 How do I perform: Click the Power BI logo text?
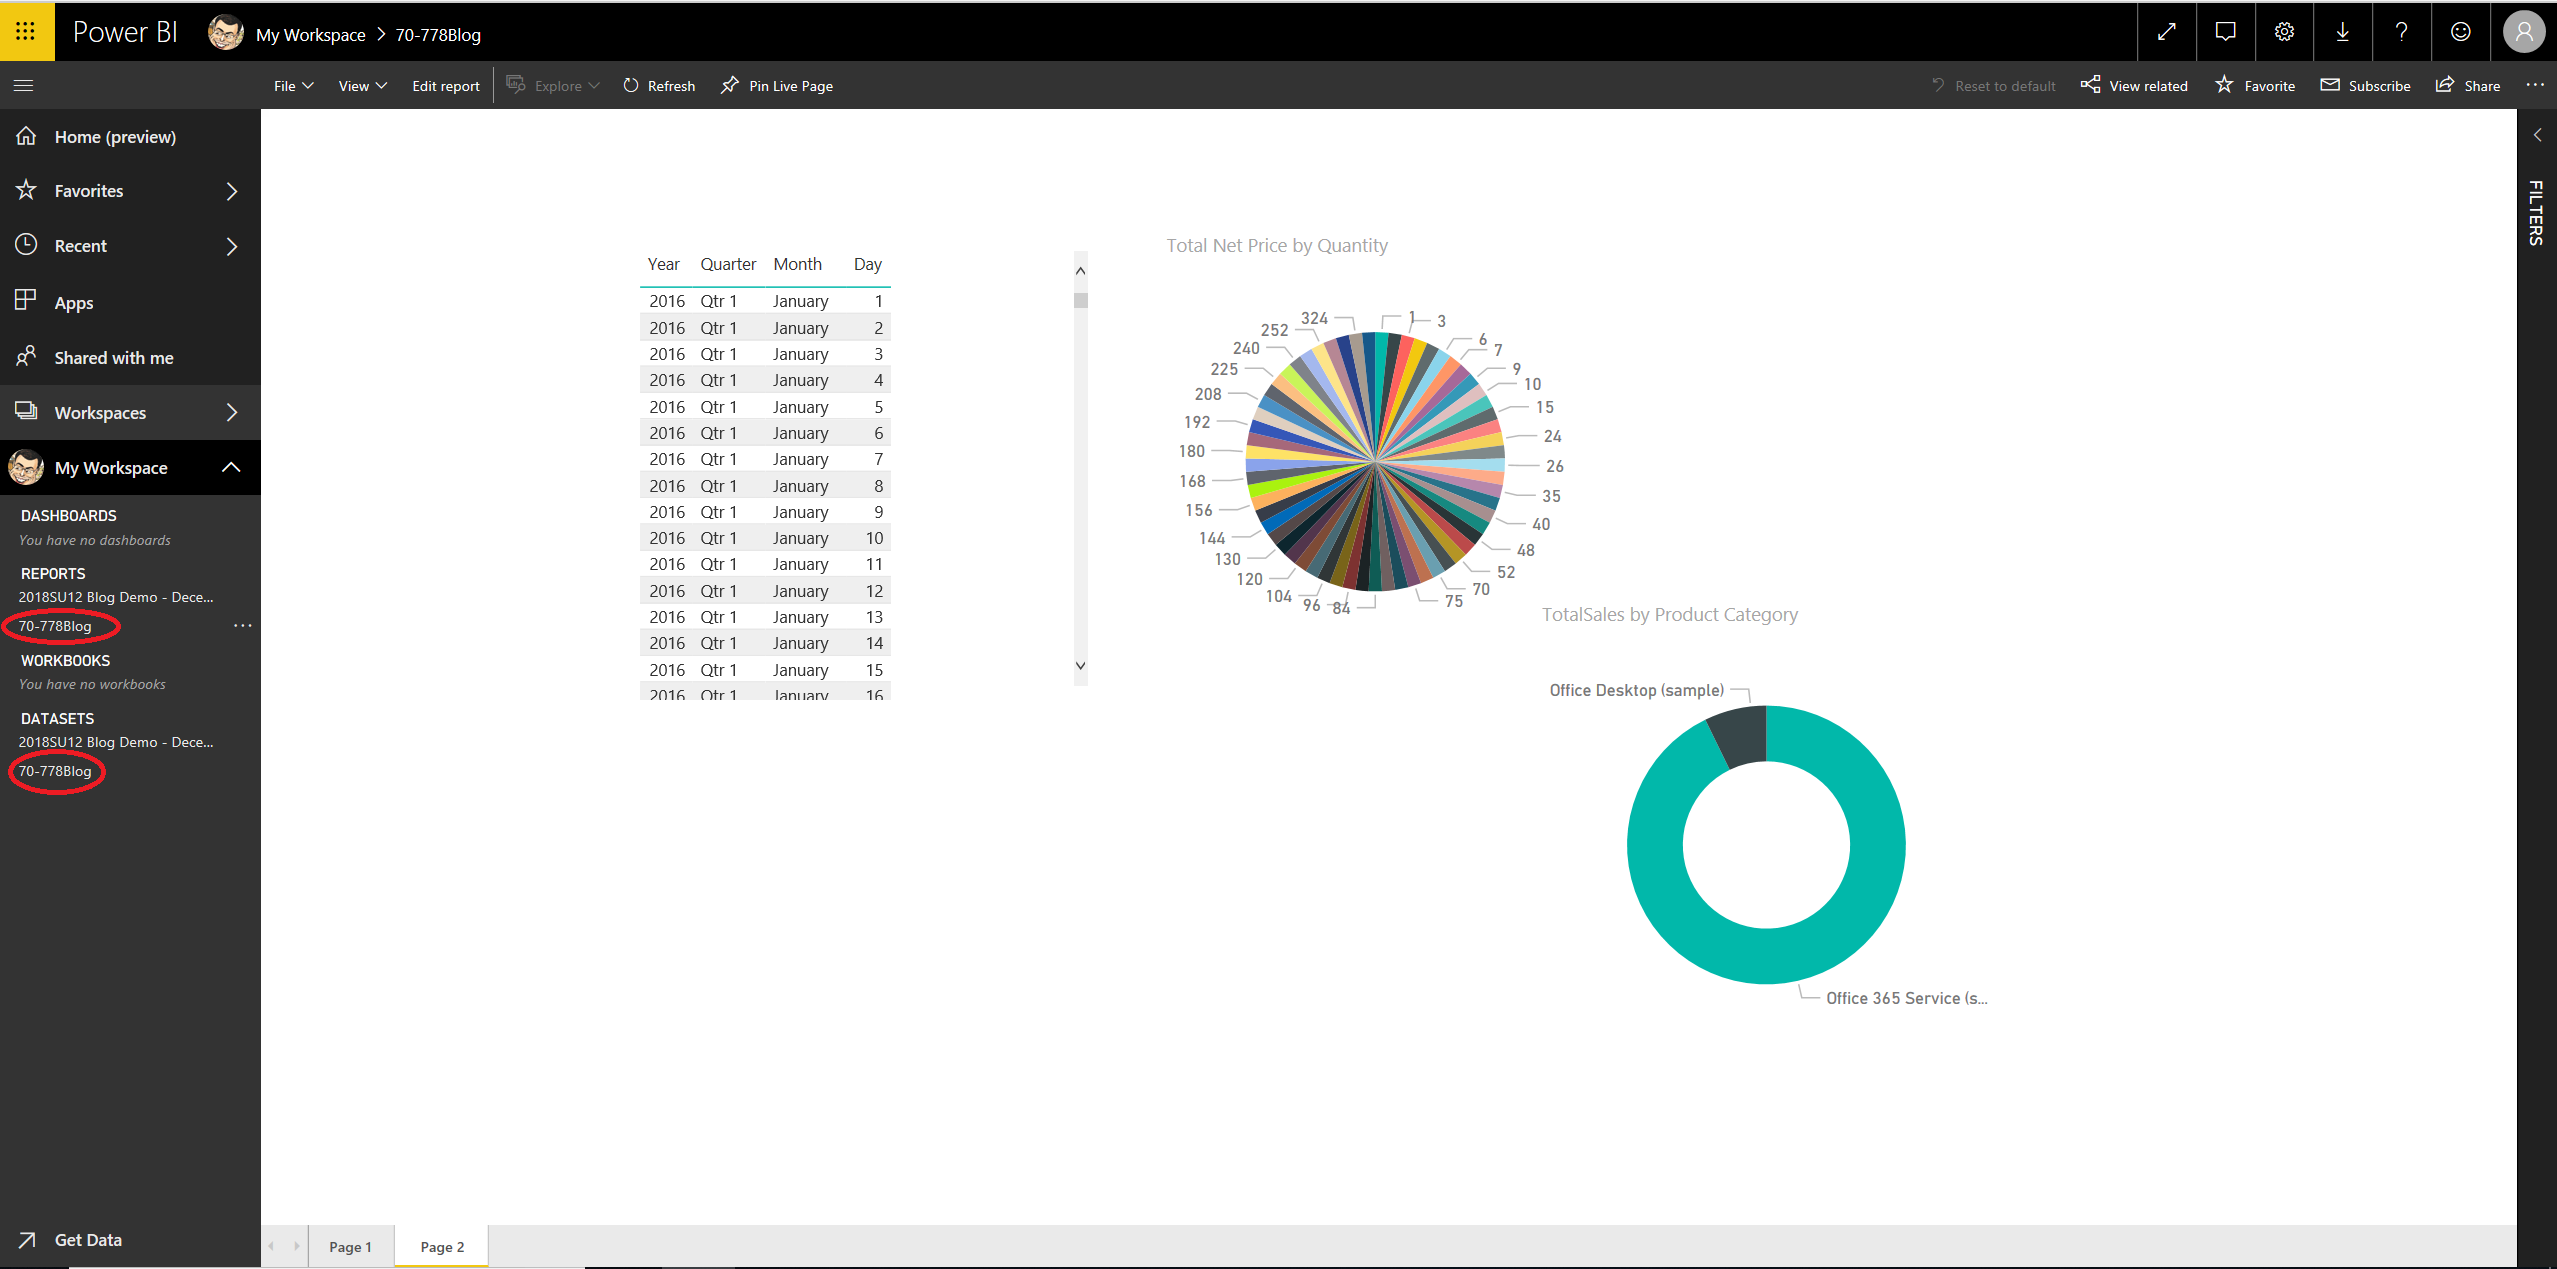tap(125, 32)
